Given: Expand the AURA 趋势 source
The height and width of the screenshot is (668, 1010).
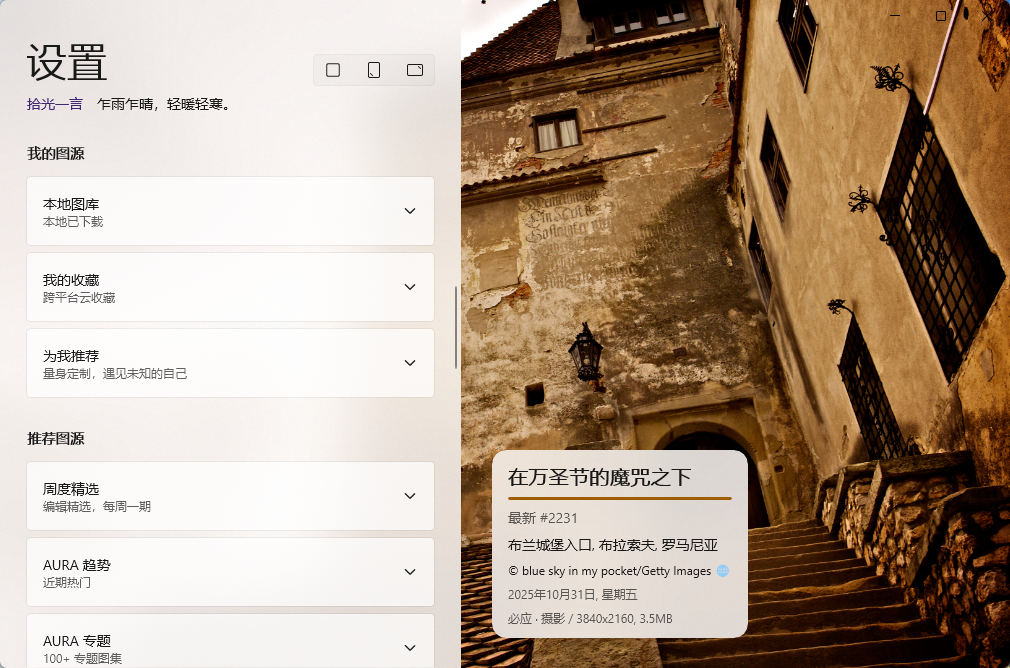Looking at the screenshot, I should [409, 572].
